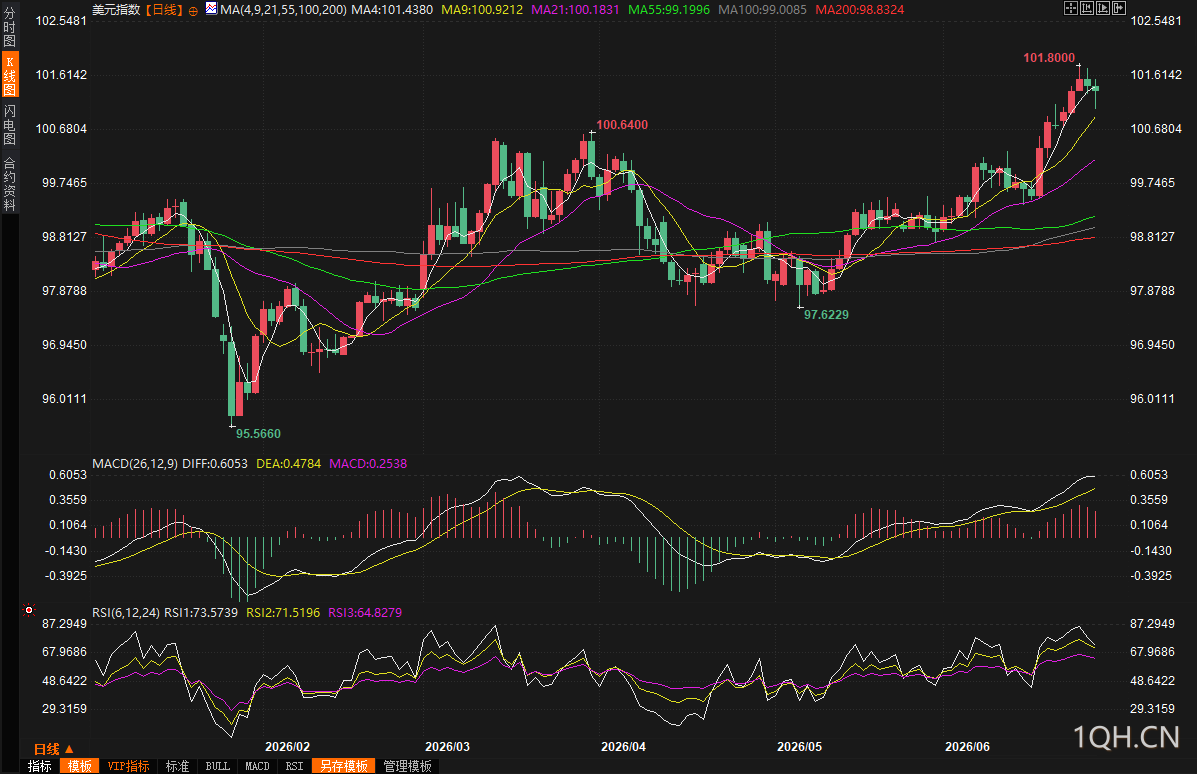Open MACD(26,12,9) parameter settings
Viewport: 1197px width, 774px height.
pyautogui.click(x=135, y=463)
